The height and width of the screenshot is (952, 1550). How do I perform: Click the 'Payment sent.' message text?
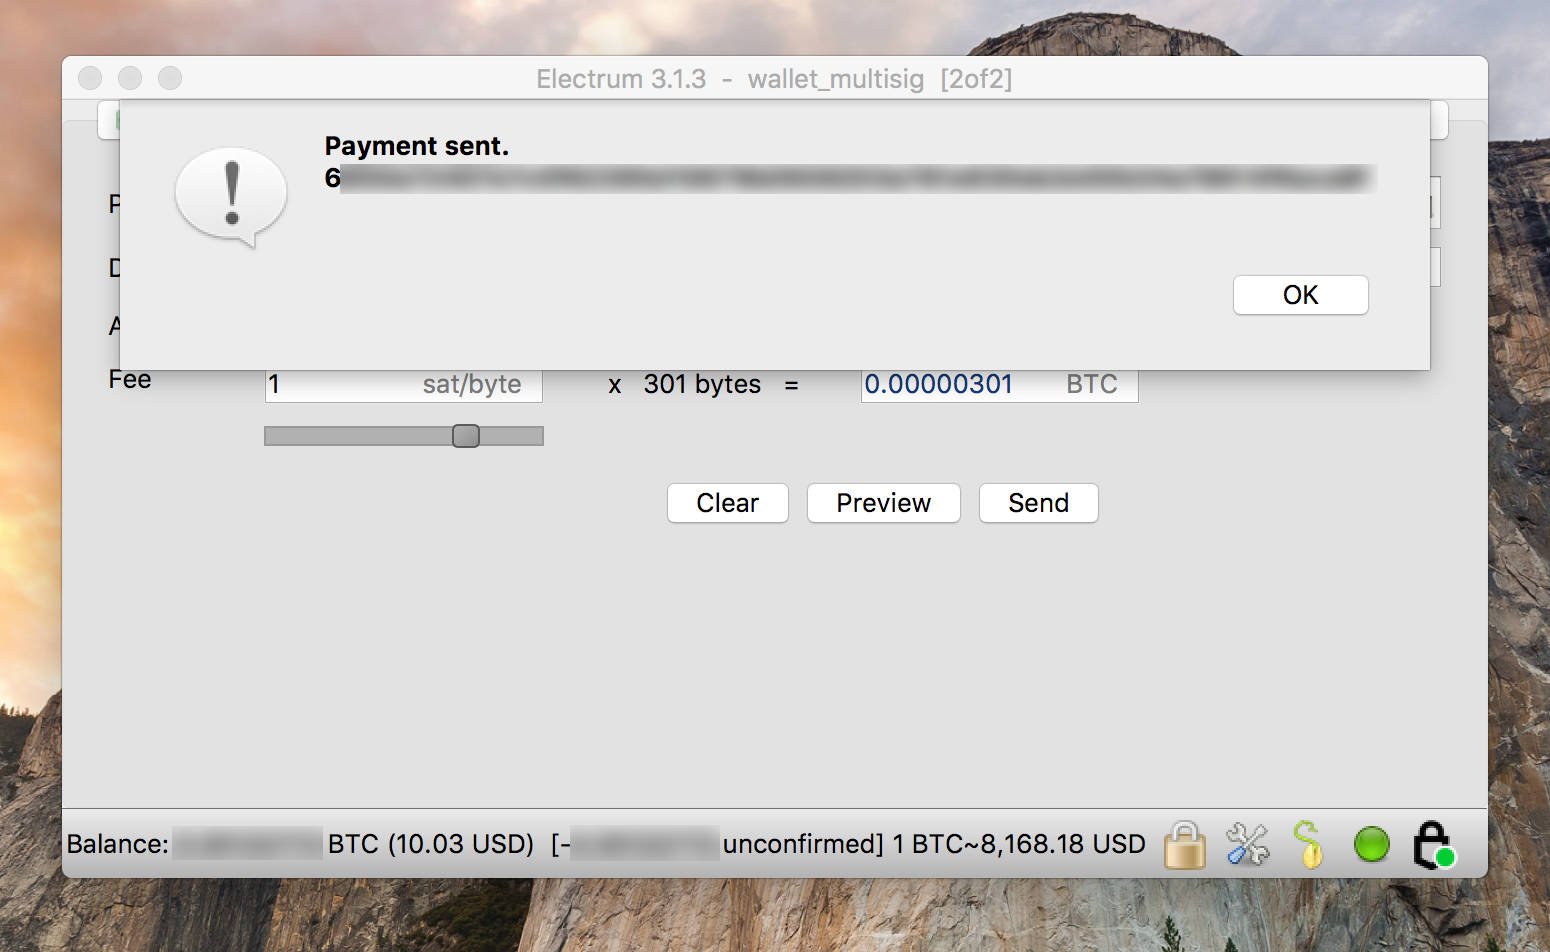(x=416, y=146)
